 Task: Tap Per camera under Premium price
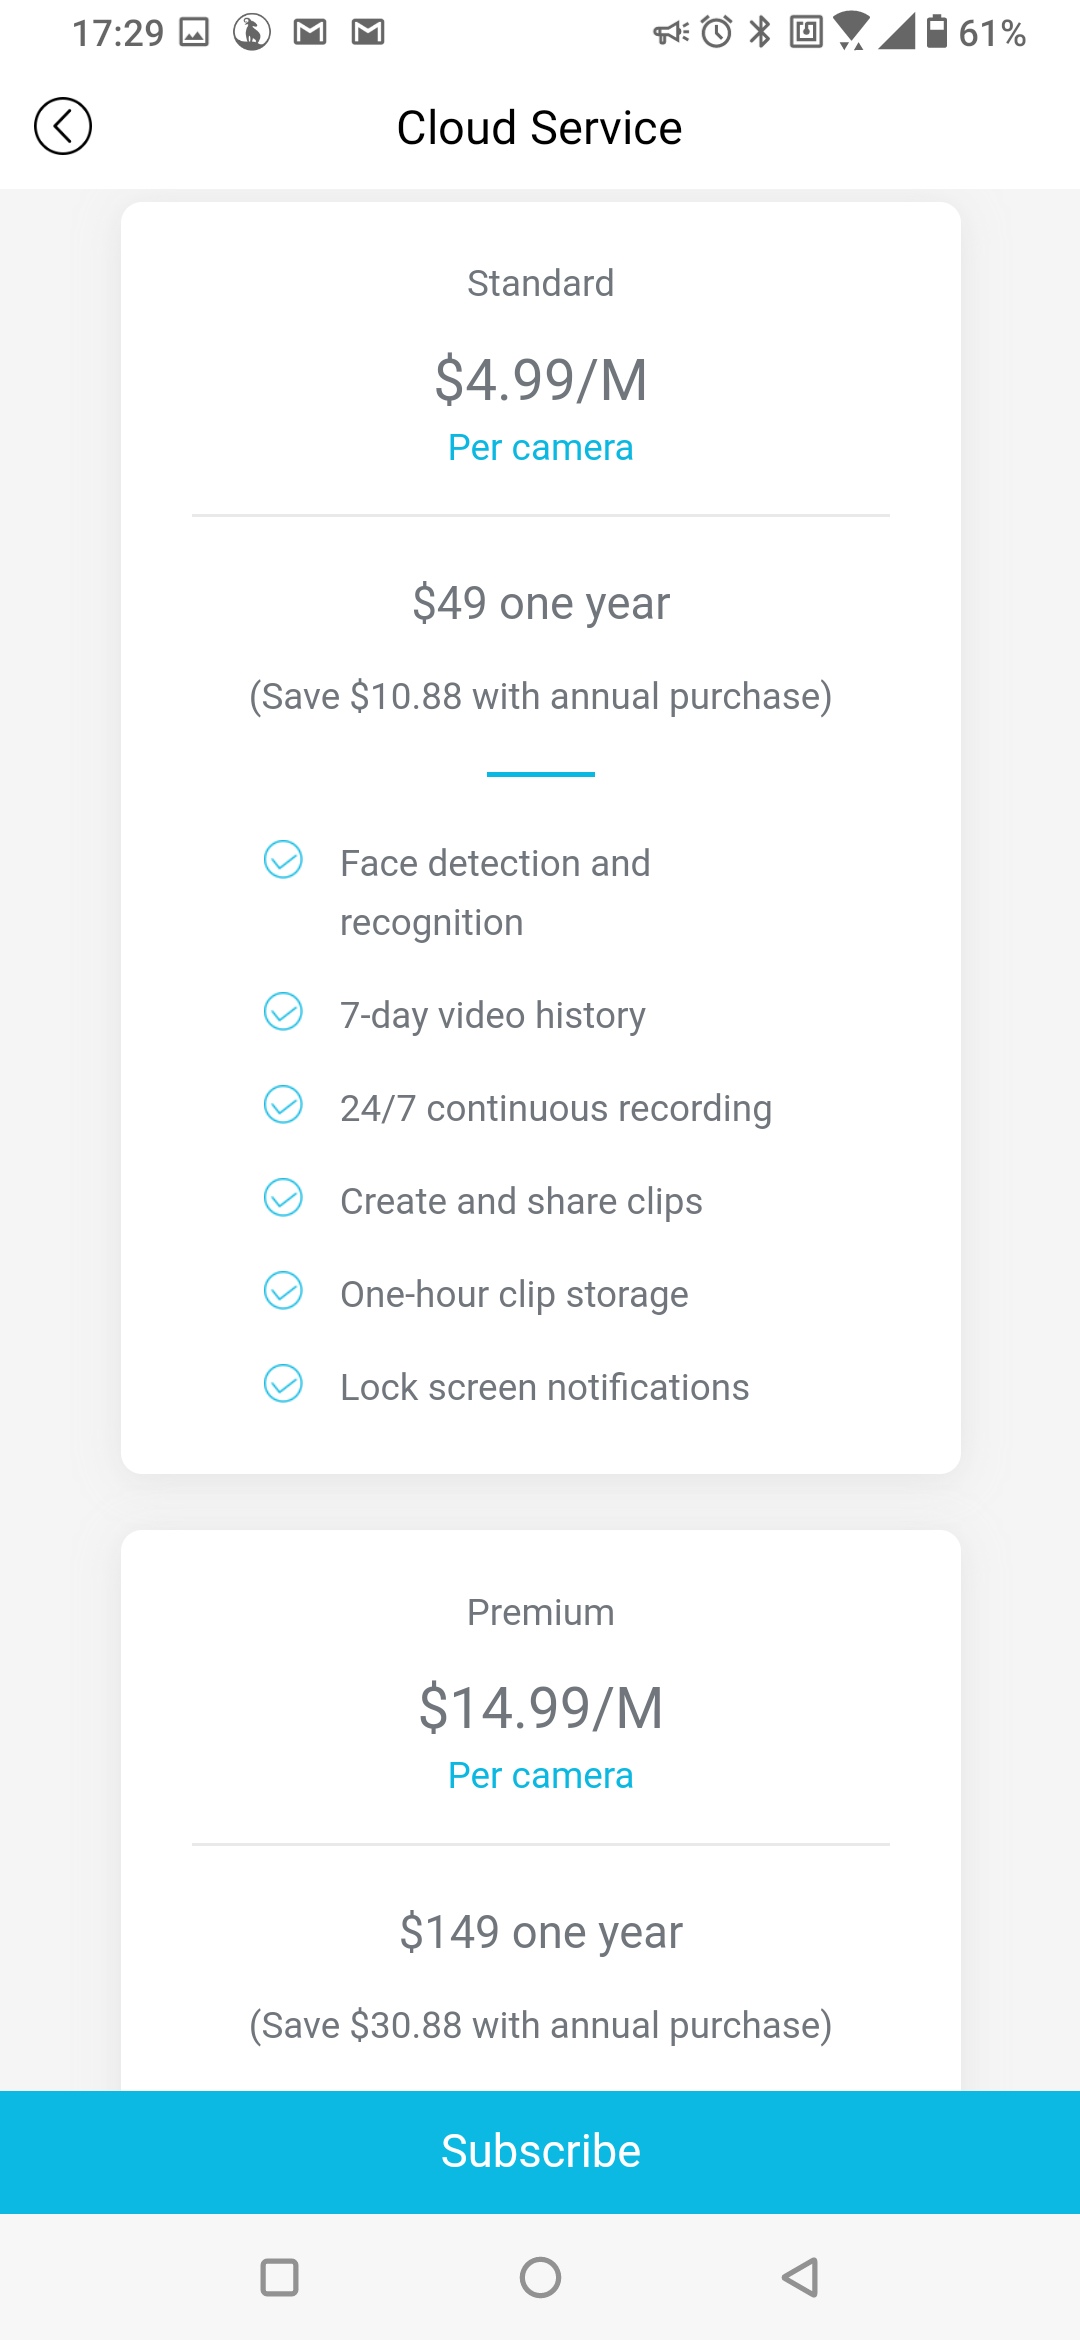(540, 1776)
